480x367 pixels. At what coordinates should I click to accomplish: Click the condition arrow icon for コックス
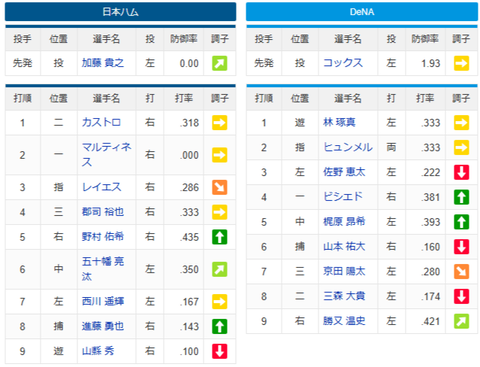pos(461,63)
